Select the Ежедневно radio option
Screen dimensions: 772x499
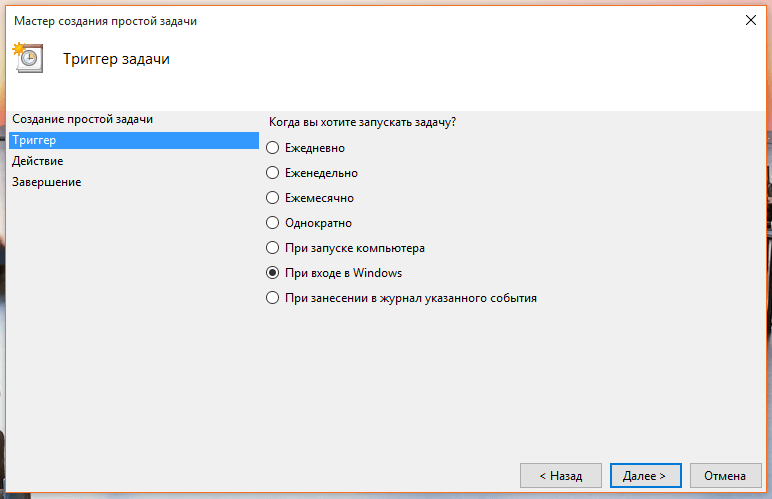[273, 148]
